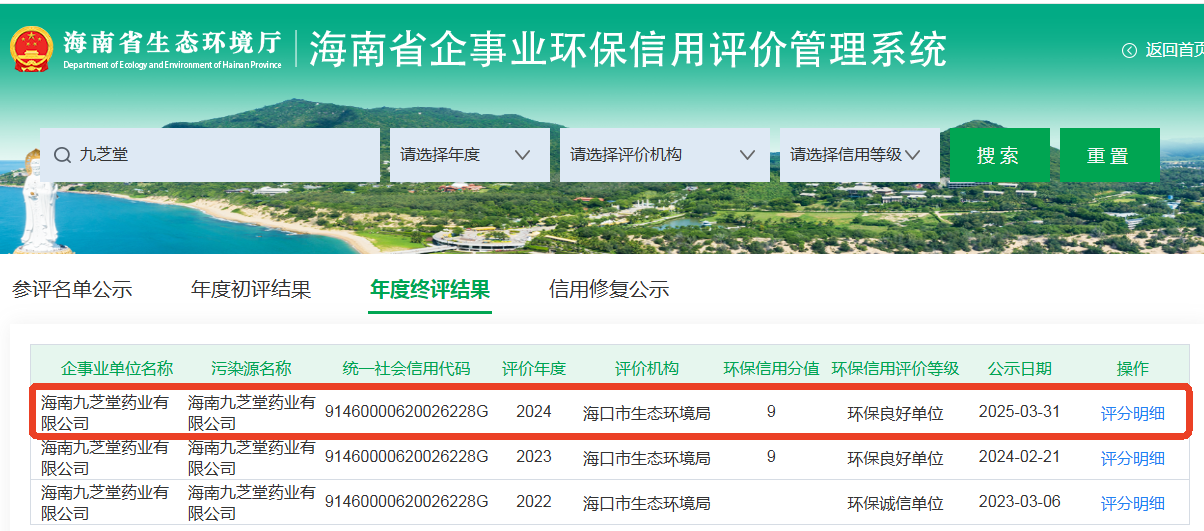Image resolution: width=1204 pixels, height=531 pixels.
Task: Select the 年度终评结果 tab
Action: [430, 290]
